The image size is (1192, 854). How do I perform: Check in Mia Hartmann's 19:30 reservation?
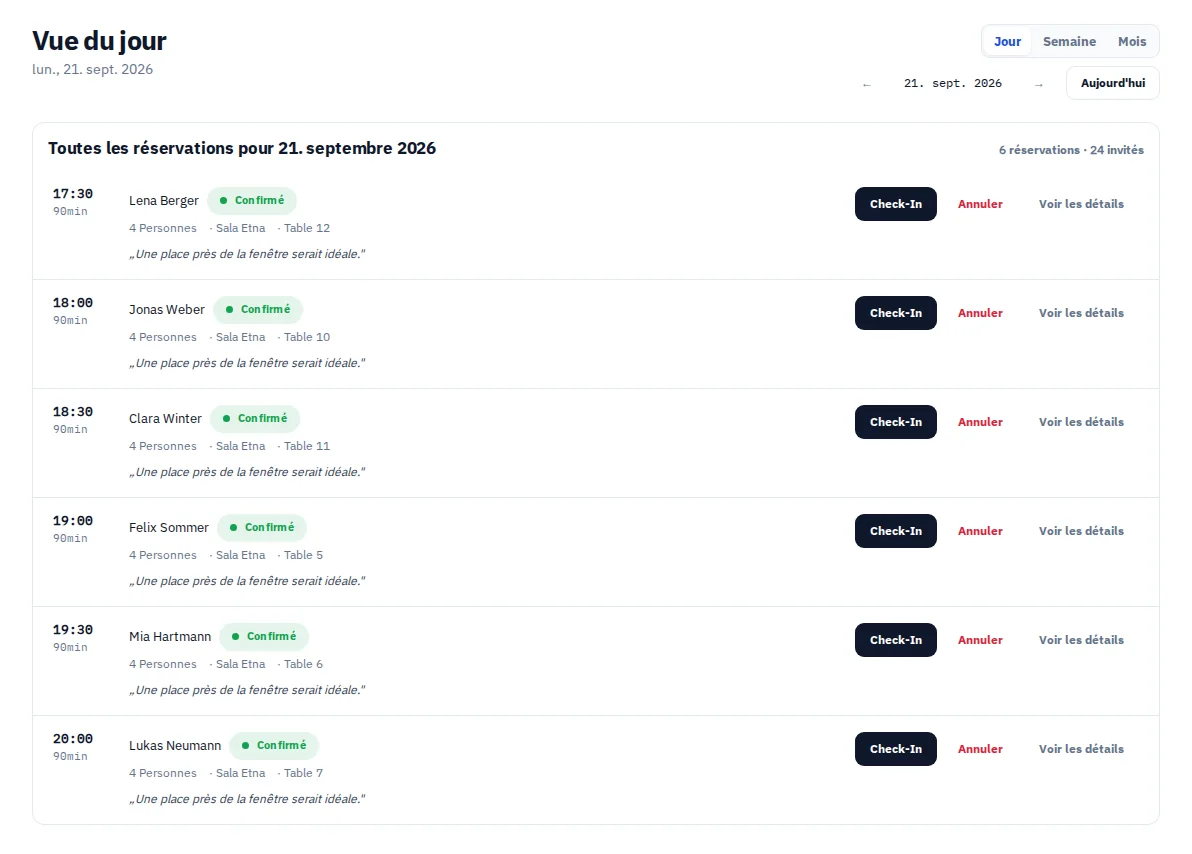click(x=896, y=640)
